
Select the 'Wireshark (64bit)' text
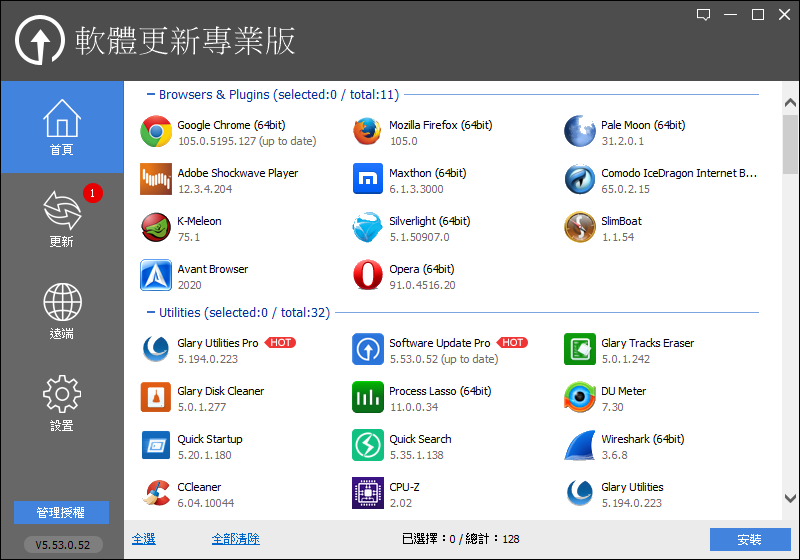pyautogui.click(x=643, y=439)
